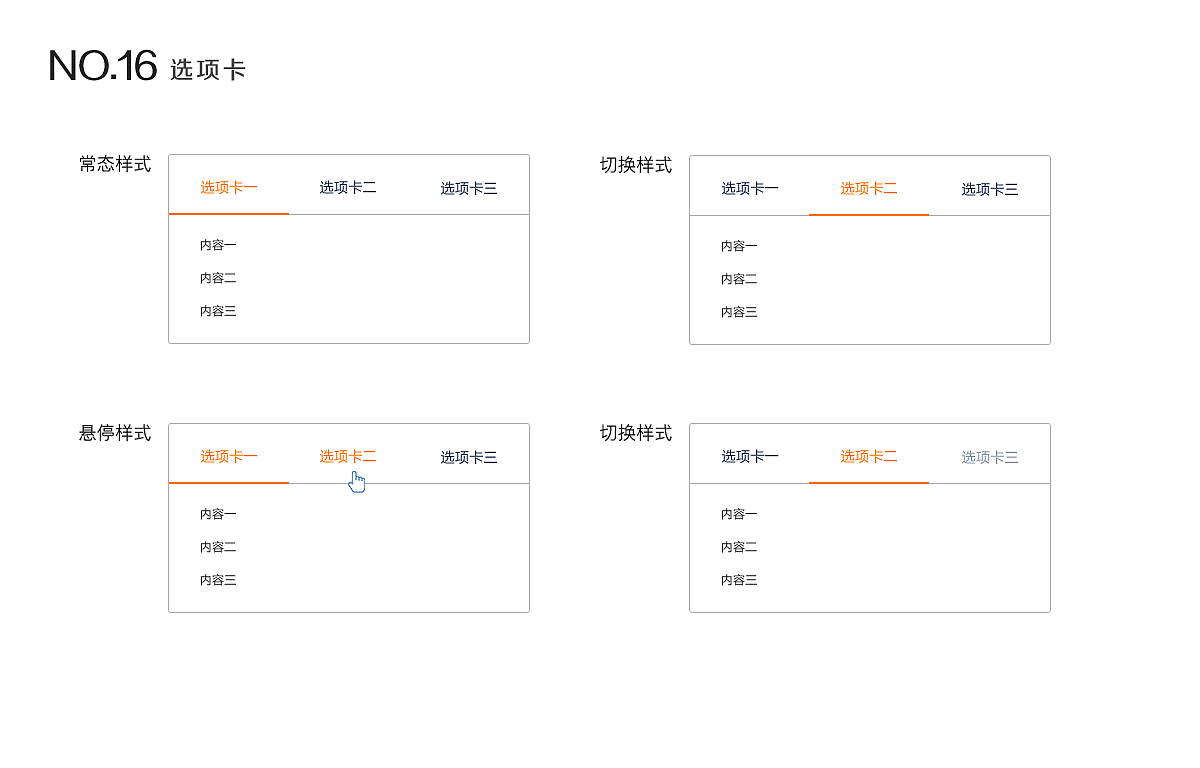
Task: Click the disabled-looking 选项卡三 in bottom-right card
Action: click(989, 456)
